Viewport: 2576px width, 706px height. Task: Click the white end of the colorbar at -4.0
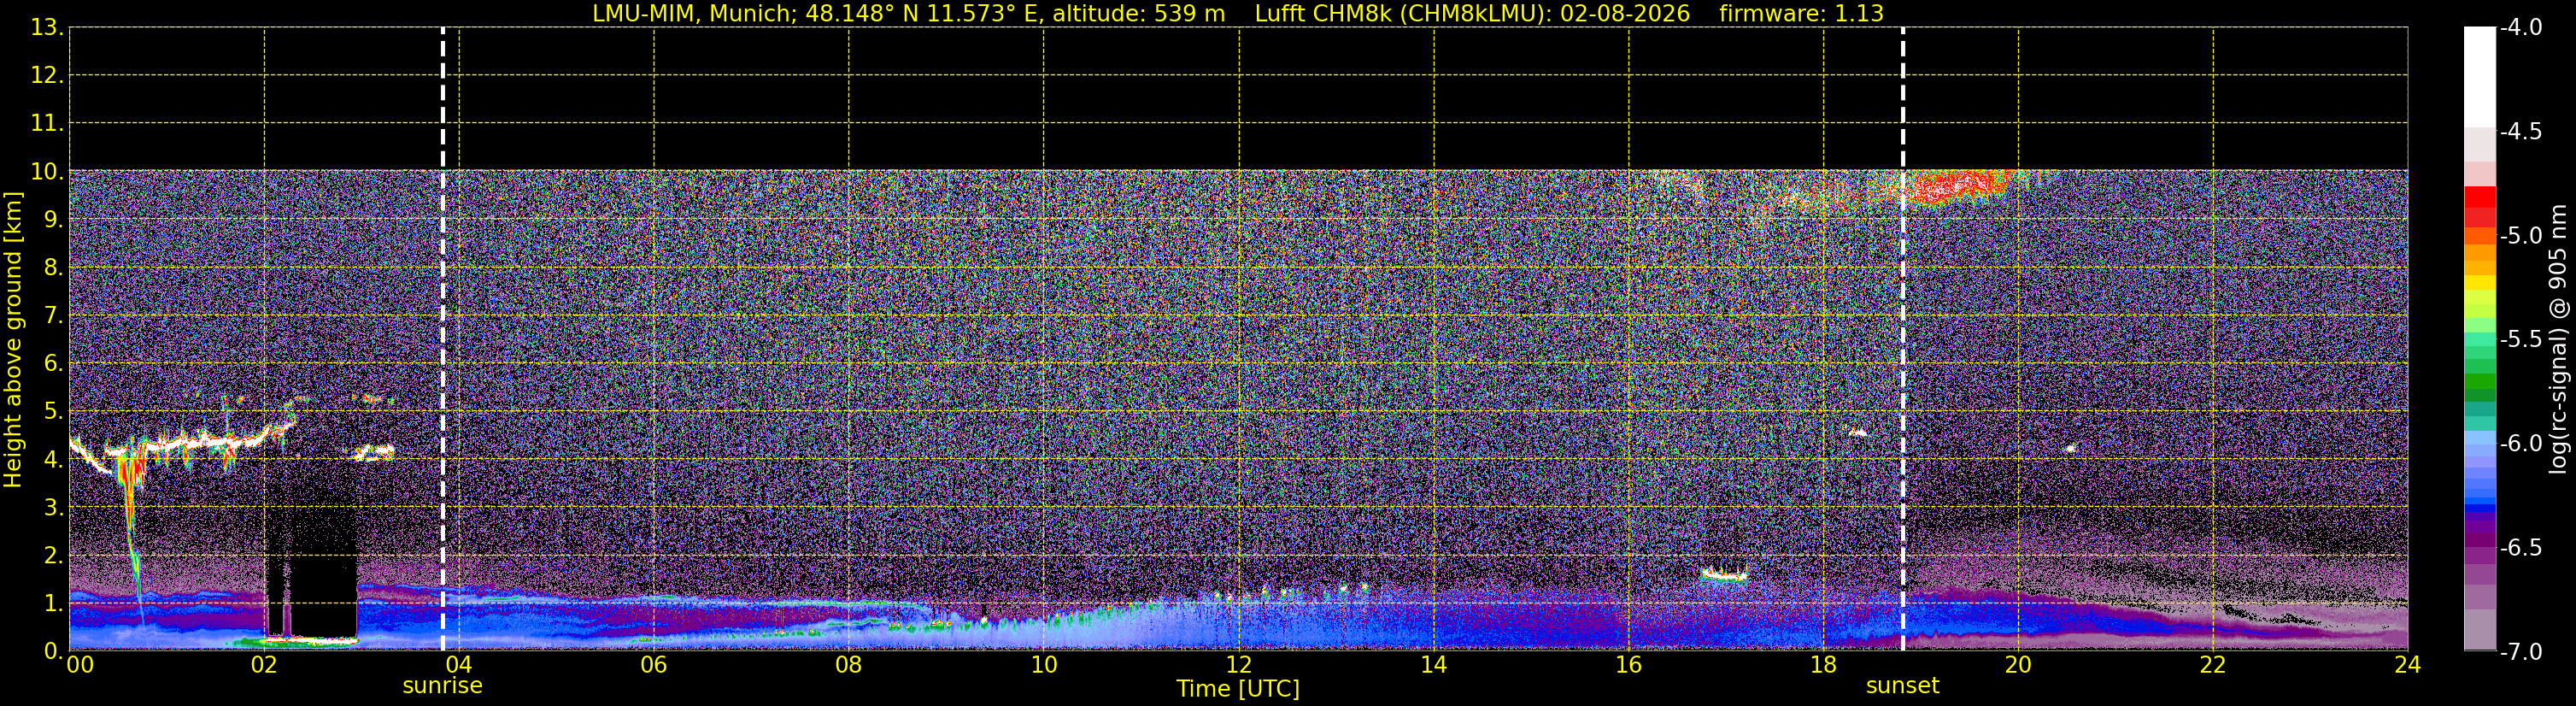(x=2479, y=75)
